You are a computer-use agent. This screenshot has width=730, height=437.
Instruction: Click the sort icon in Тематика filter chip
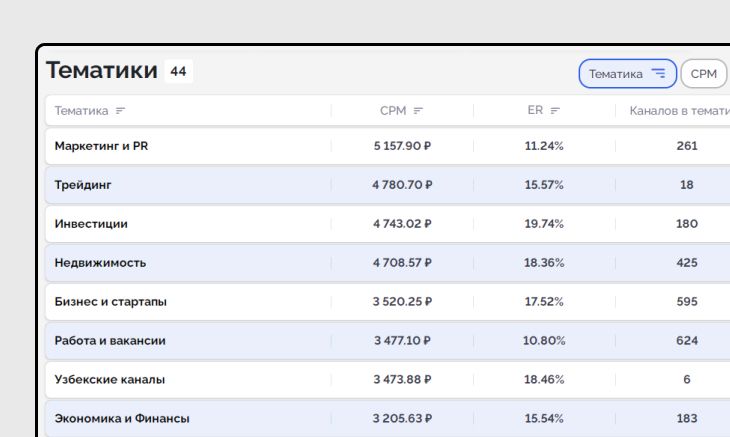[658, 73]
